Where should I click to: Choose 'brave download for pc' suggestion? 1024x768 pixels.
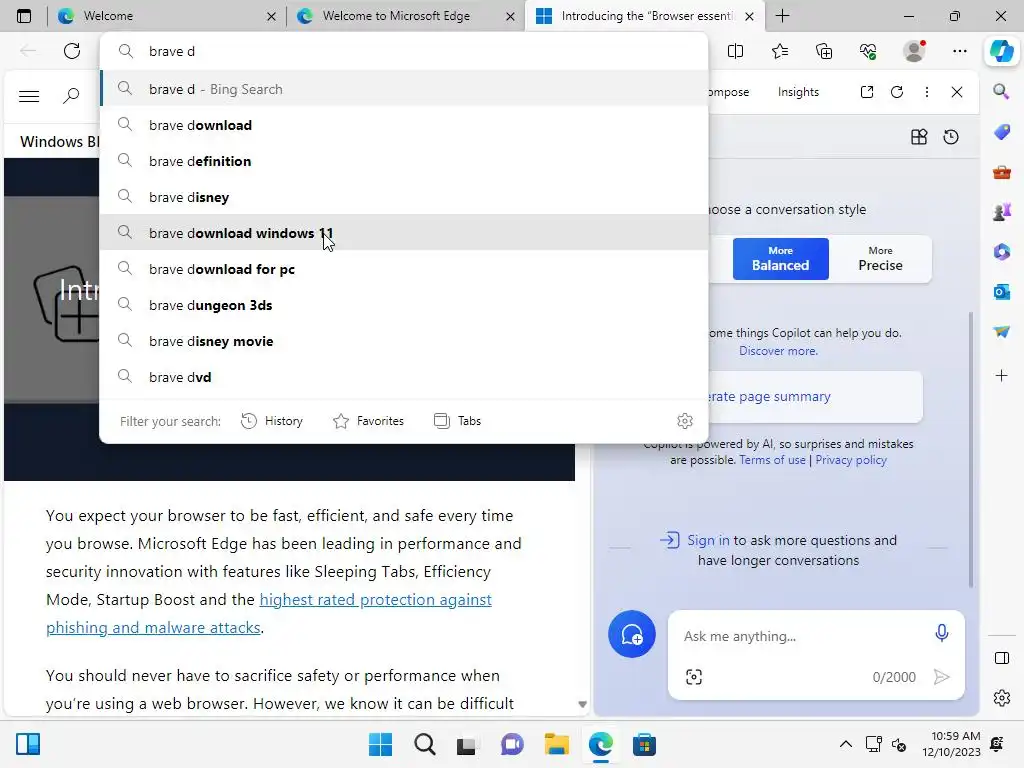404,268
